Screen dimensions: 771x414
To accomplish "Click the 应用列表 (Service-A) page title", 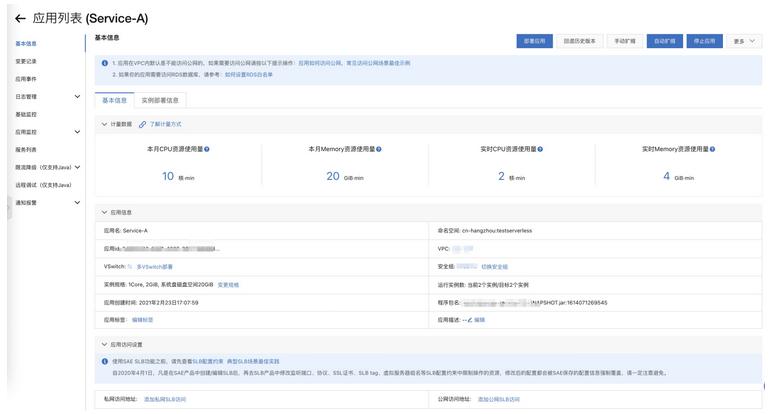I will [90, 19].
